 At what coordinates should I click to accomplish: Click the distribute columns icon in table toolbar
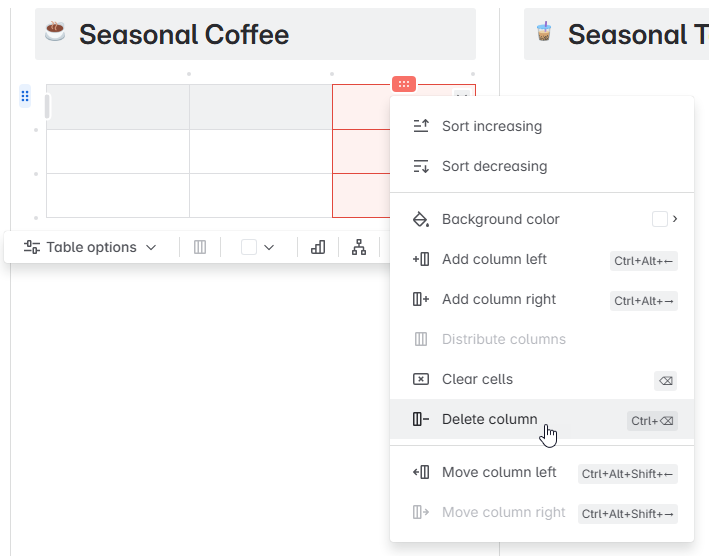tap(200, 247)
